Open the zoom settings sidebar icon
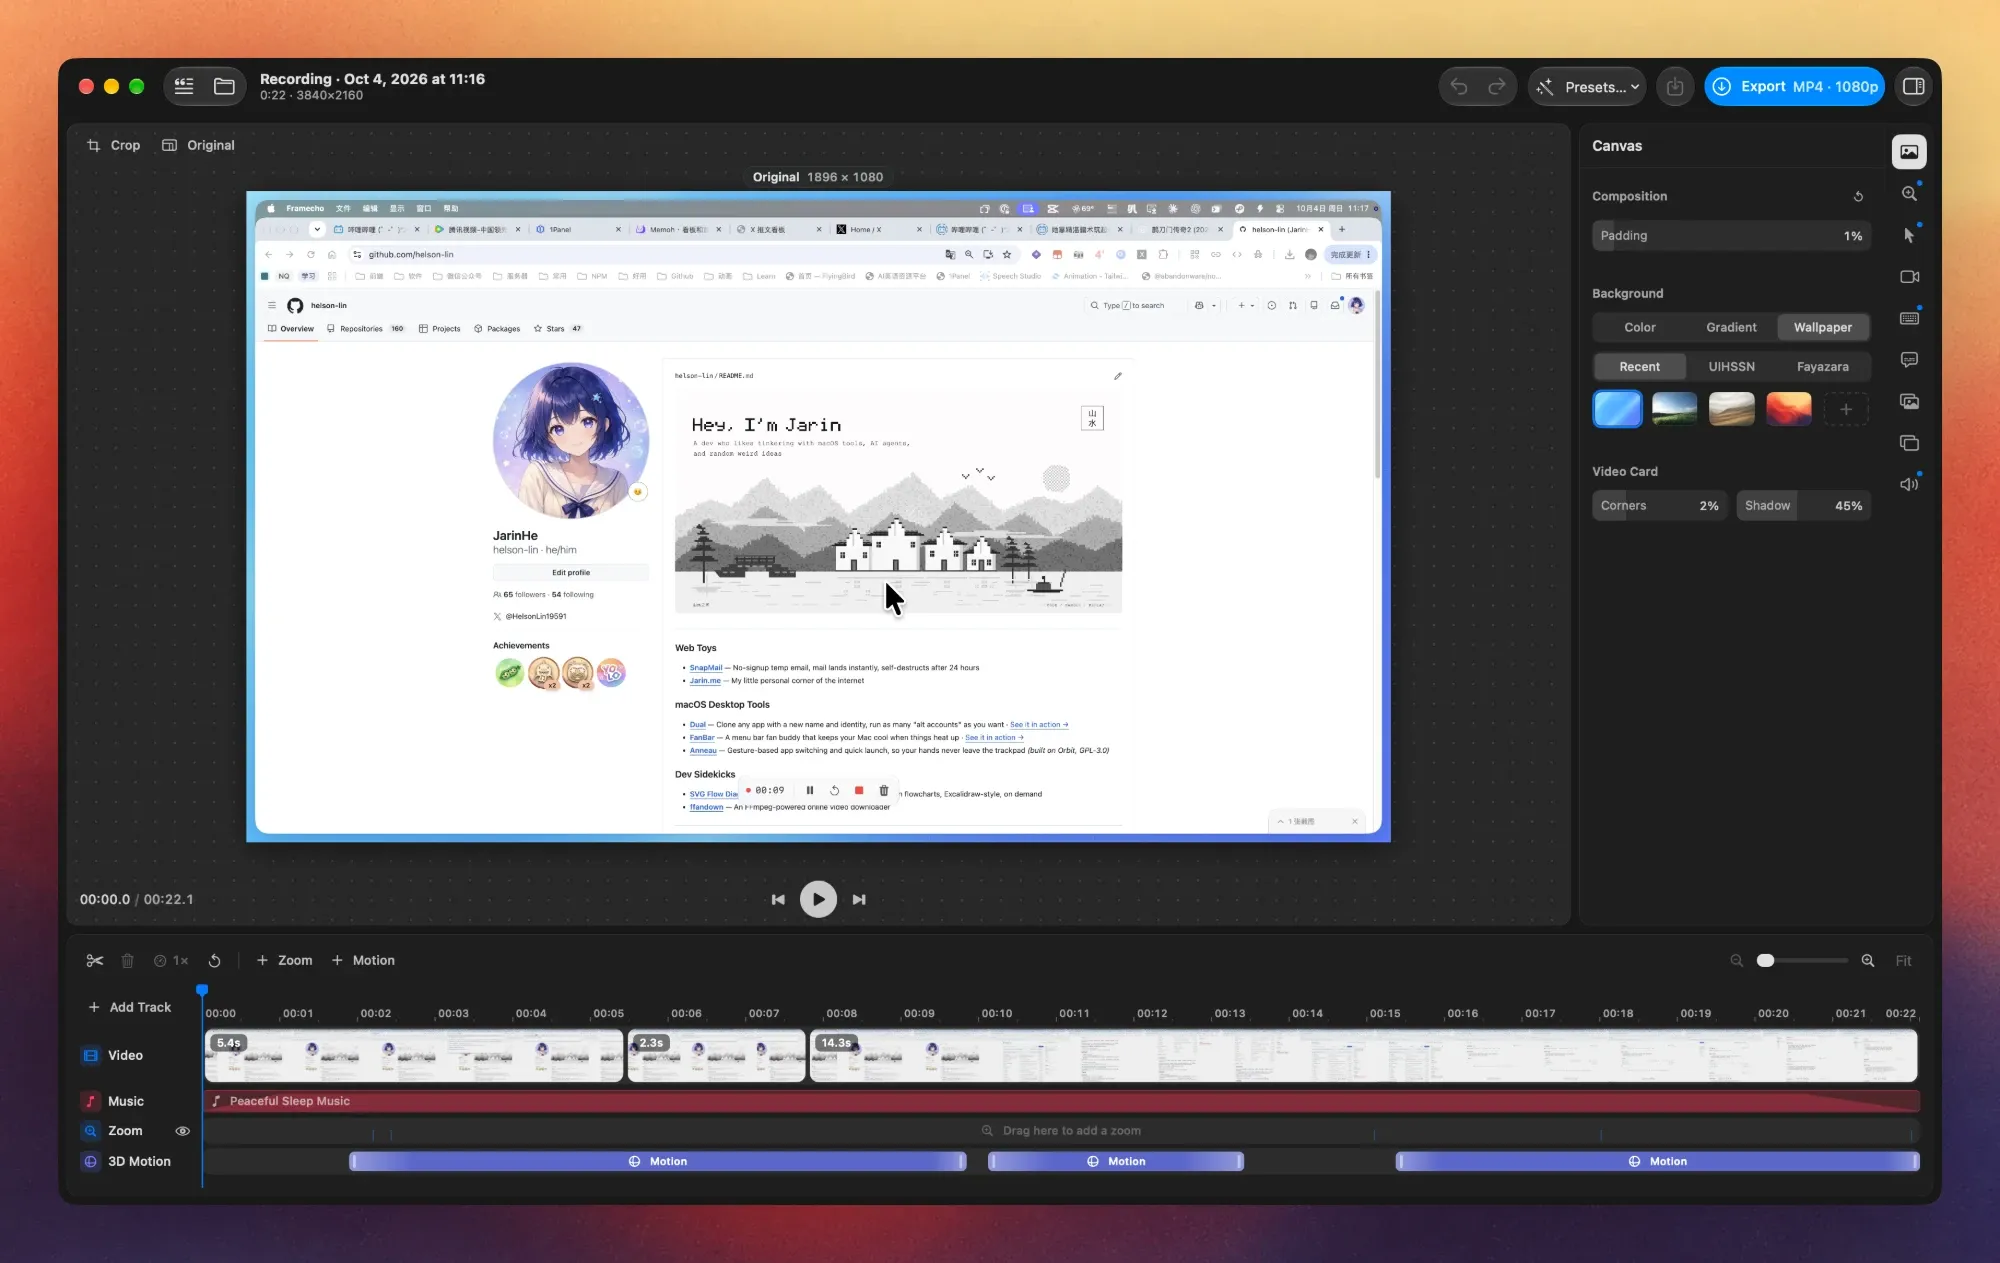This screenshot has height=1263, width=2000. (1909, 194)
